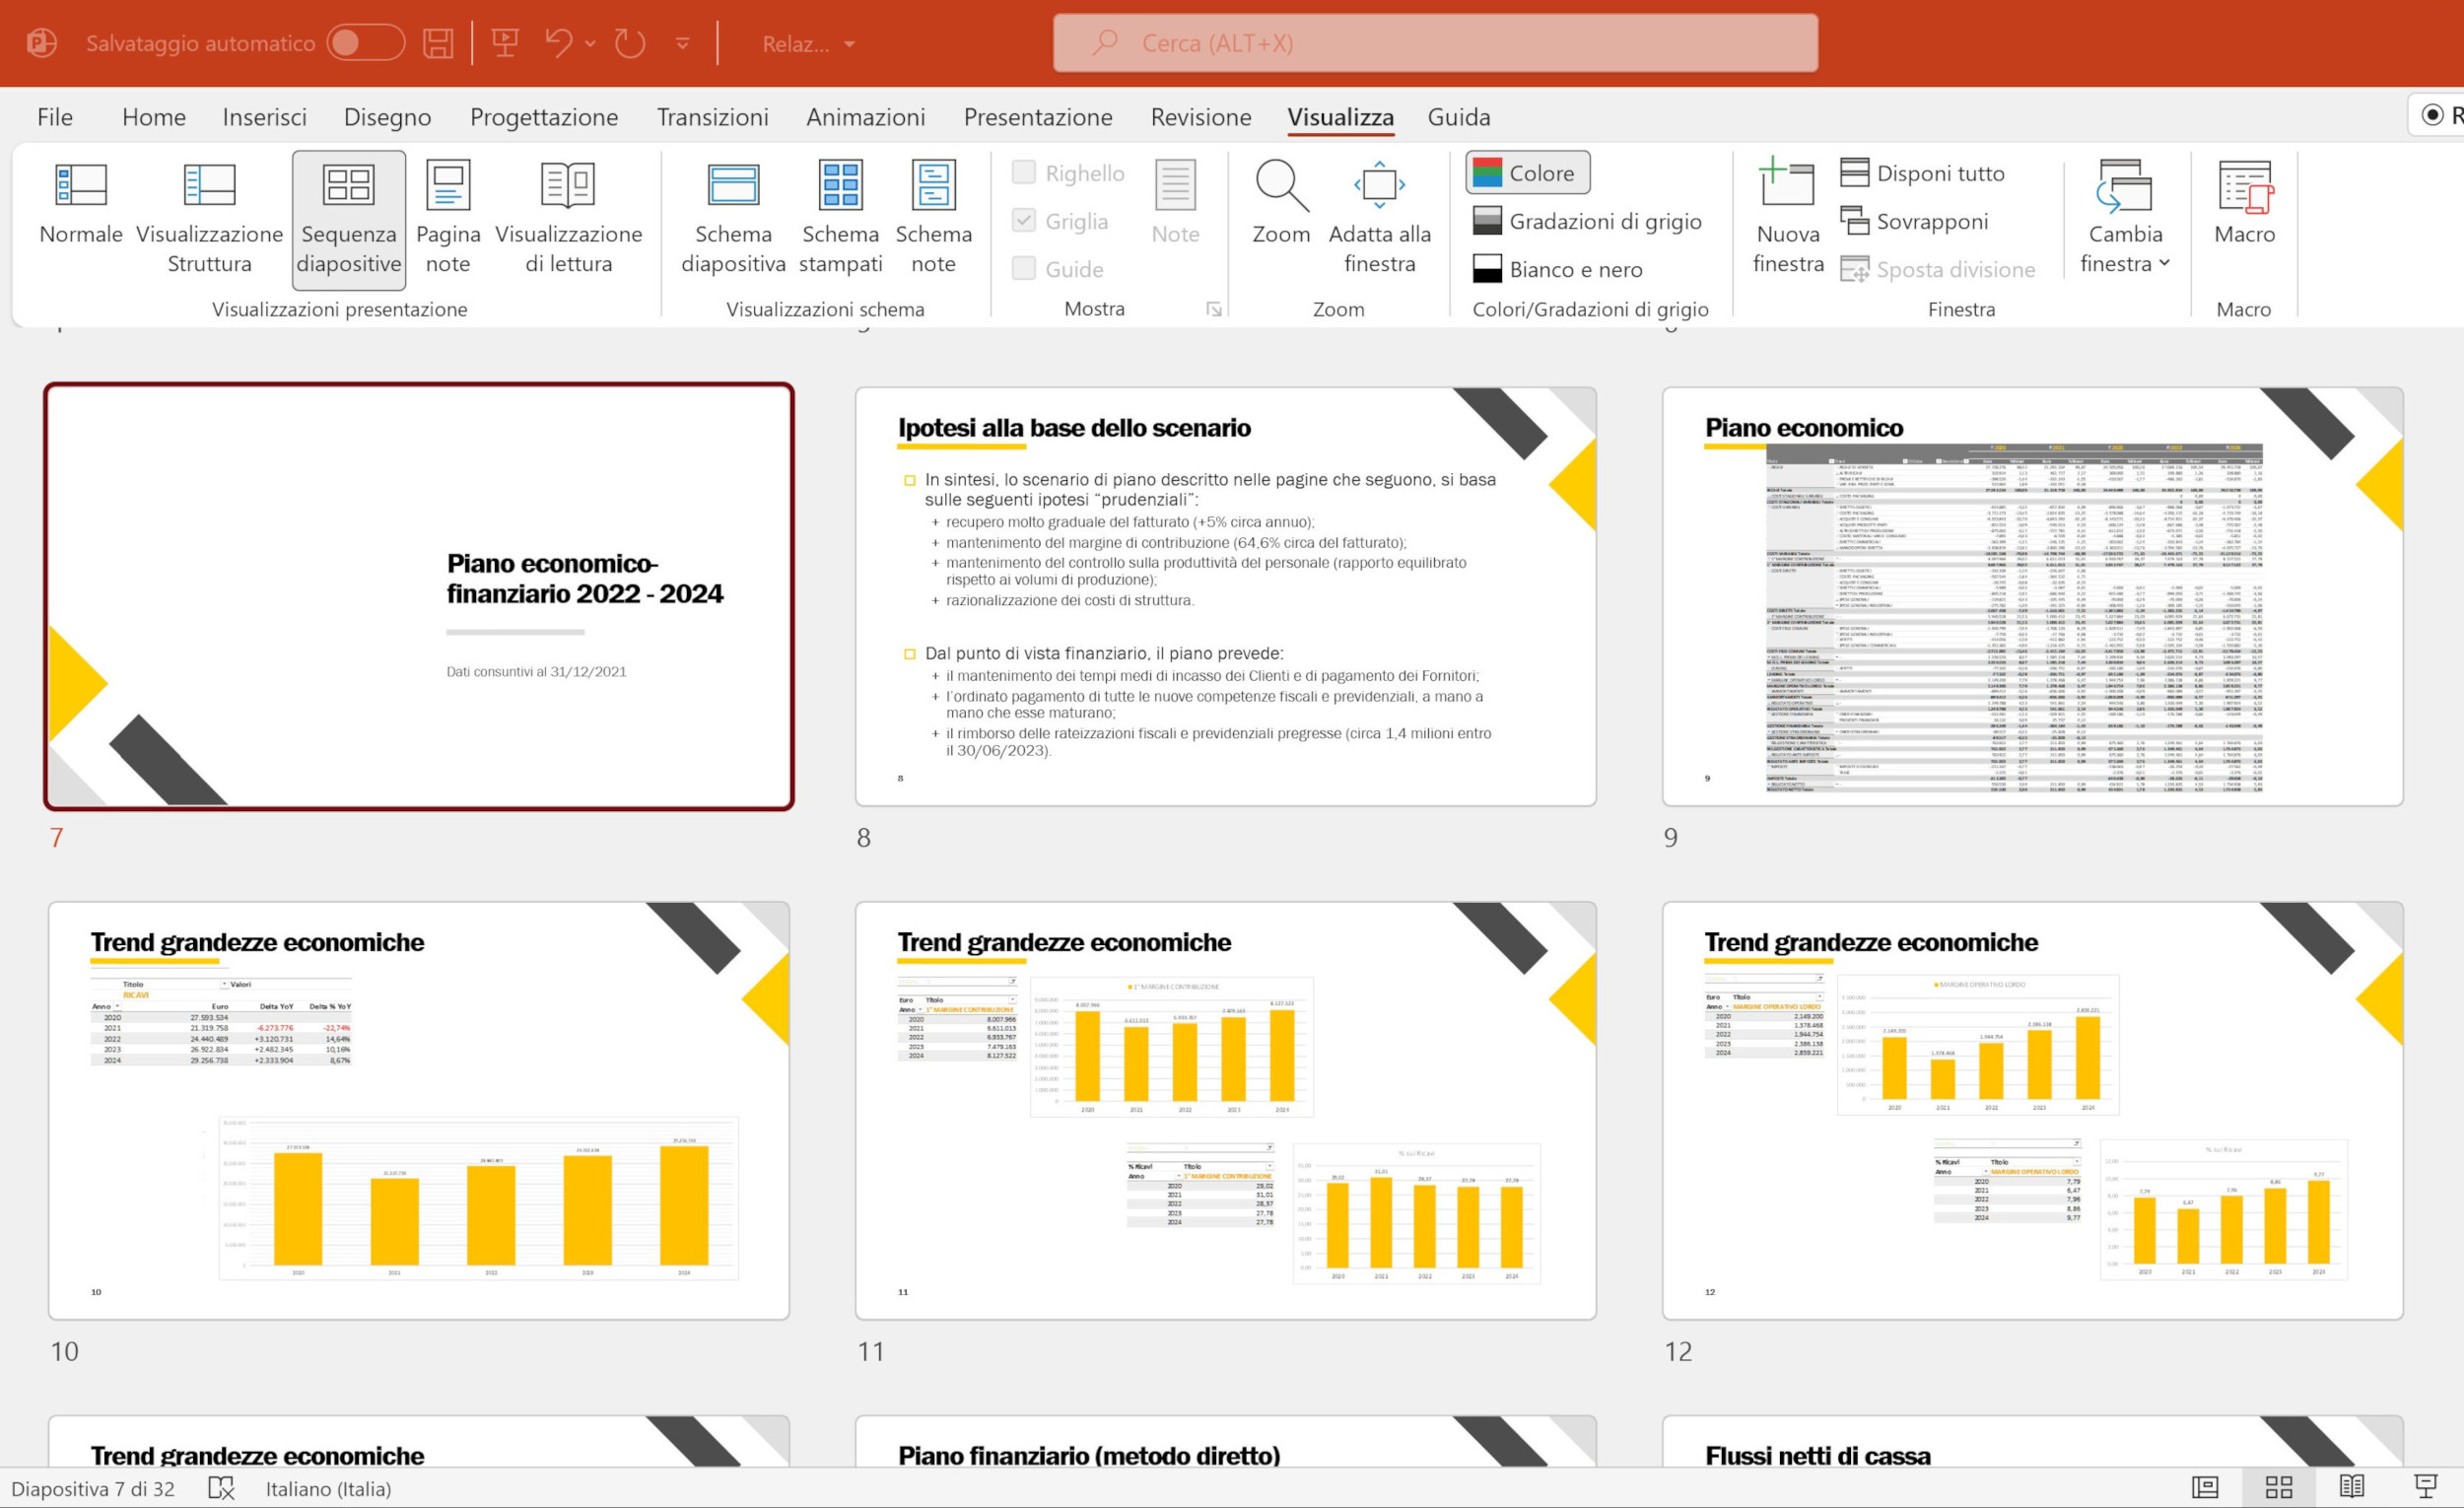Select Sequenza diapositive view
The width and height of the screenshot is (2464, 1508).
pyautogui.click(x=349, y=219)
